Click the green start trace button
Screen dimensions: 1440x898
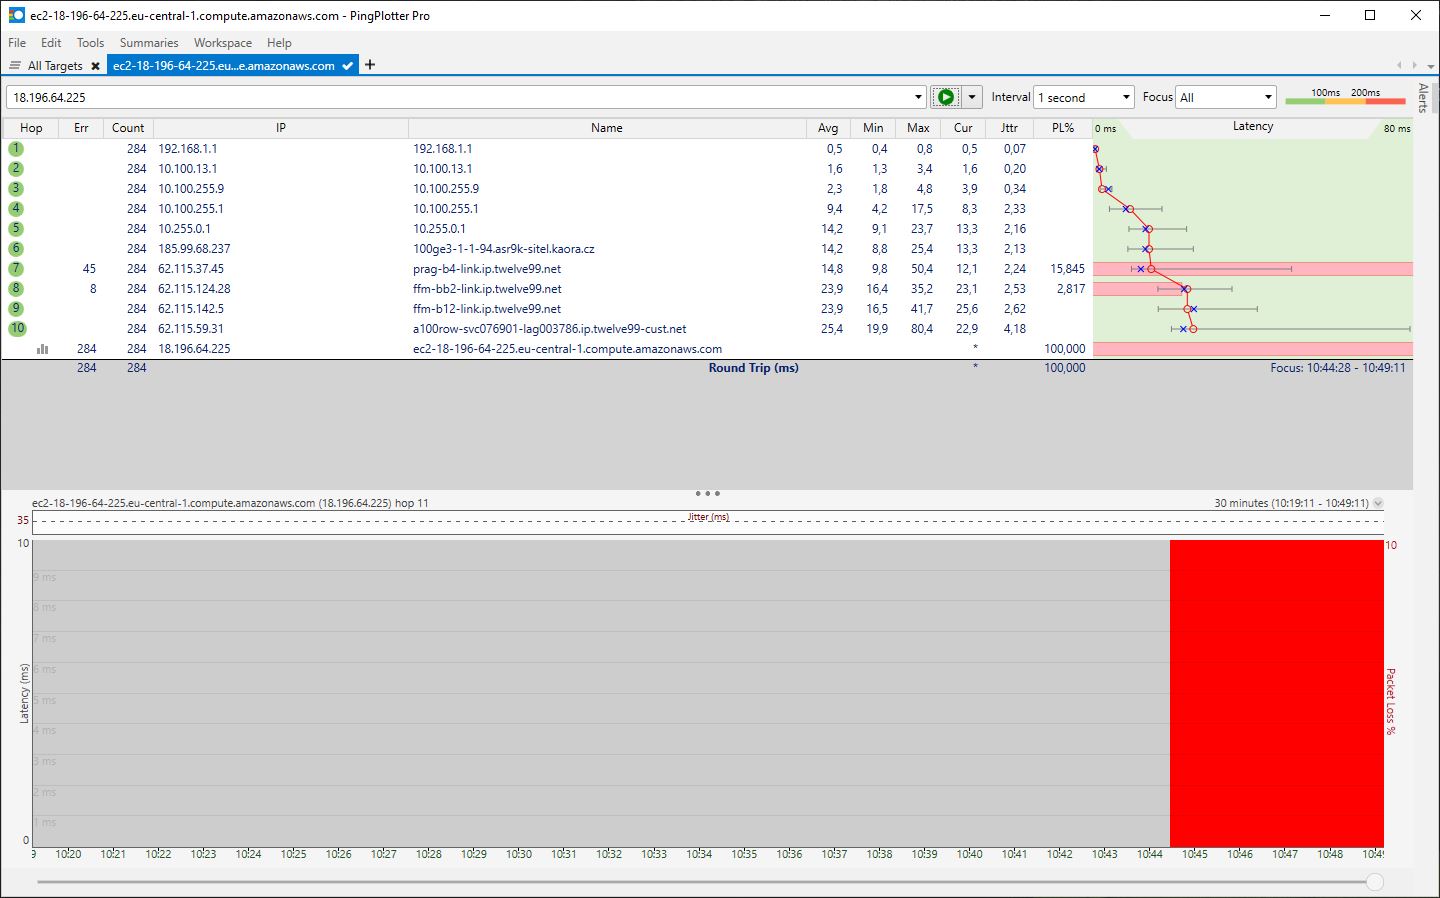click(946, 97)
